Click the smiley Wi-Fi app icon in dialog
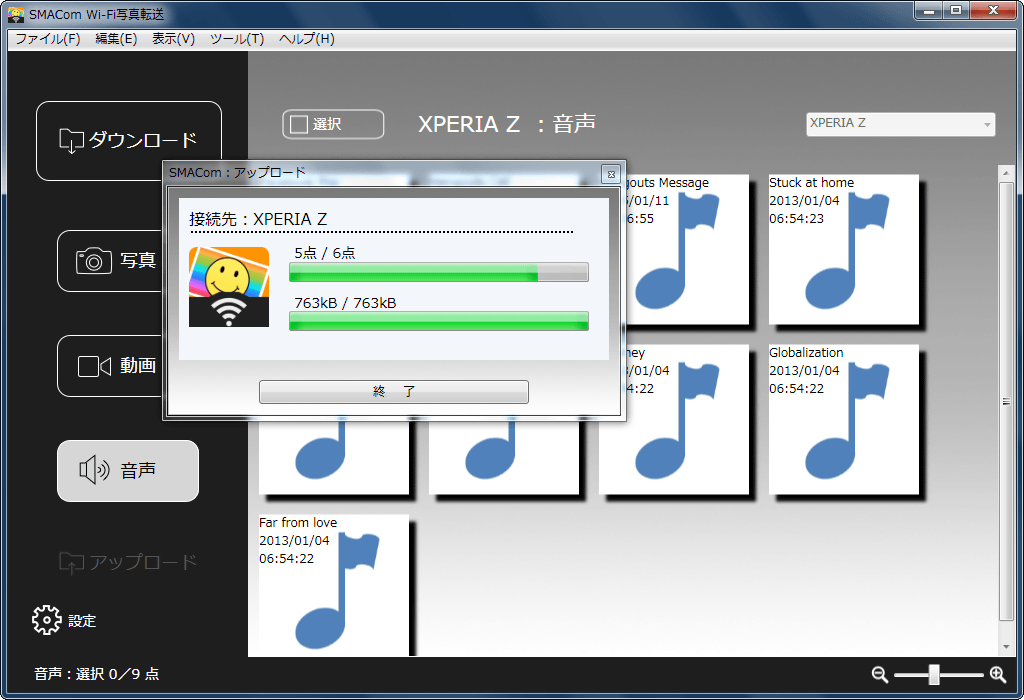This screenshot has width=1024, height=700. pos(229,287)
